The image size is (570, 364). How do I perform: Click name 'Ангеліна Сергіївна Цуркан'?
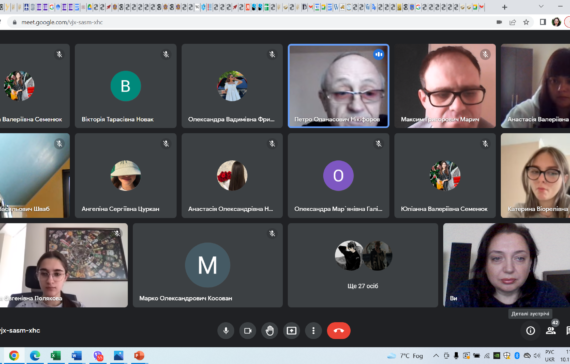point(120,209)
